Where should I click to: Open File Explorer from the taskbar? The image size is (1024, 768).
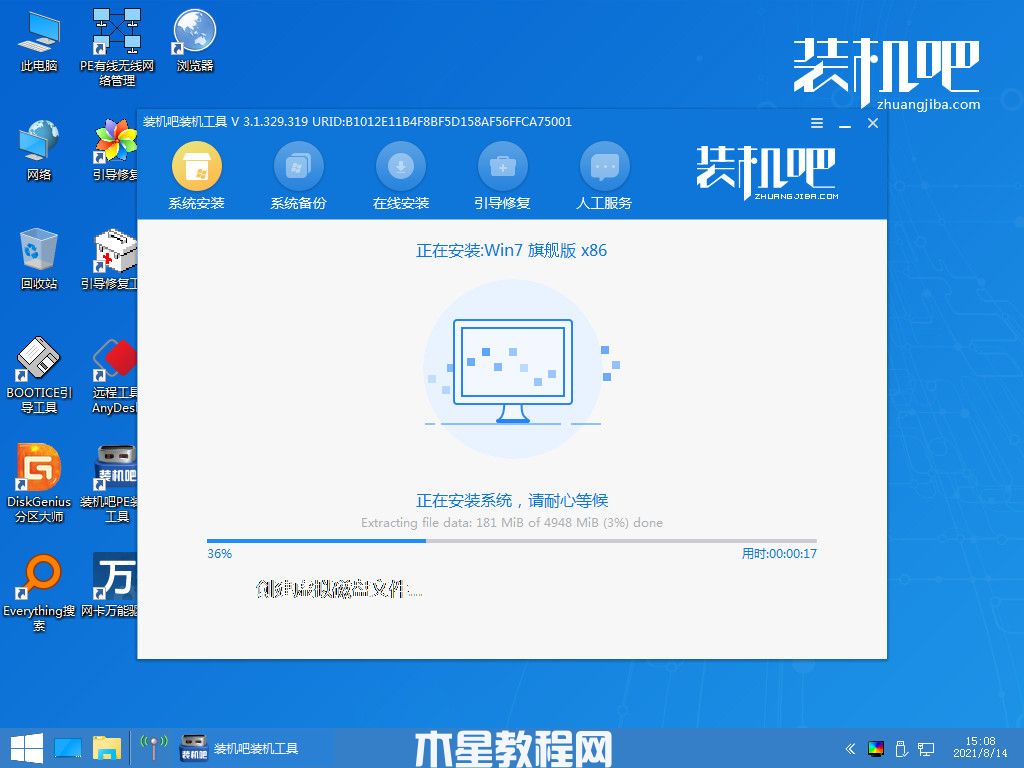(x=107, y=748)
